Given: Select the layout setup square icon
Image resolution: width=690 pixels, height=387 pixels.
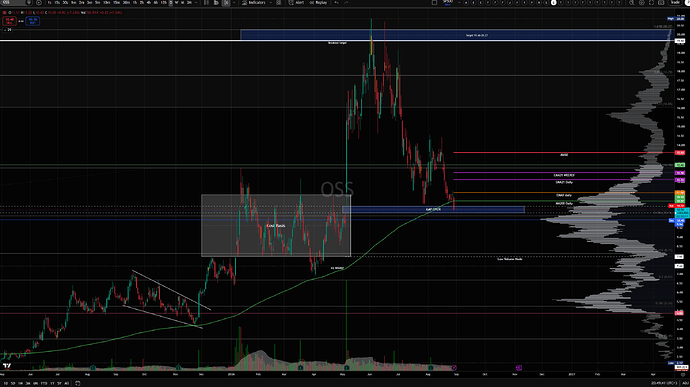Looking at the screenshot, I should click(434, 3).
